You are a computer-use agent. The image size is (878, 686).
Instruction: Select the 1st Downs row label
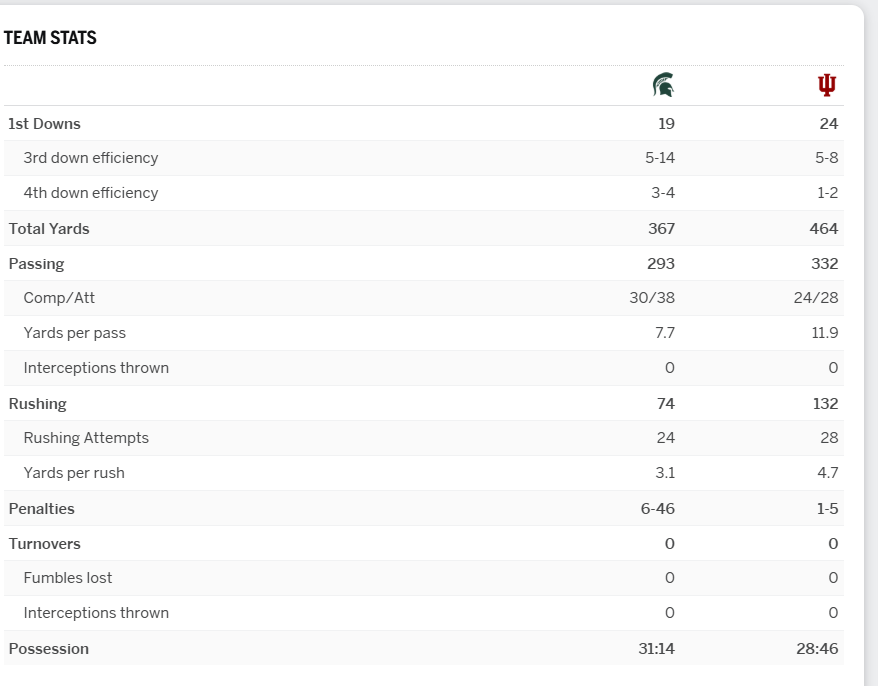(x=44, y=124)
